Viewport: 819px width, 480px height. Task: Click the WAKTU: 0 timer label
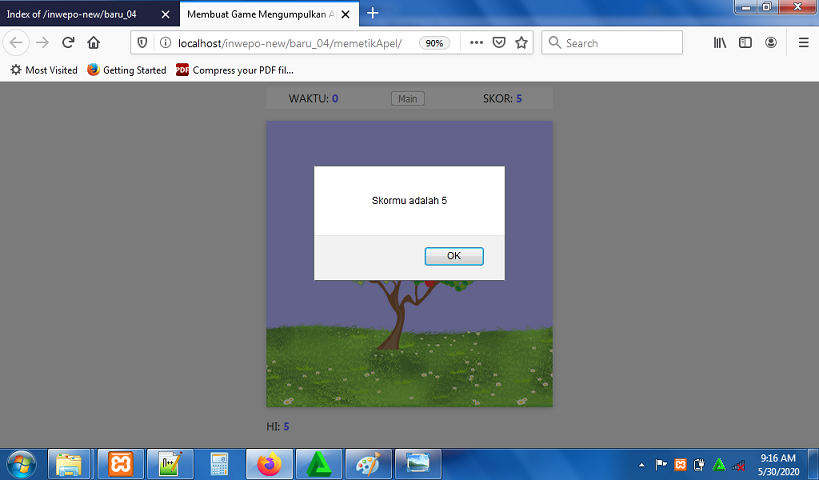(313, 99)
